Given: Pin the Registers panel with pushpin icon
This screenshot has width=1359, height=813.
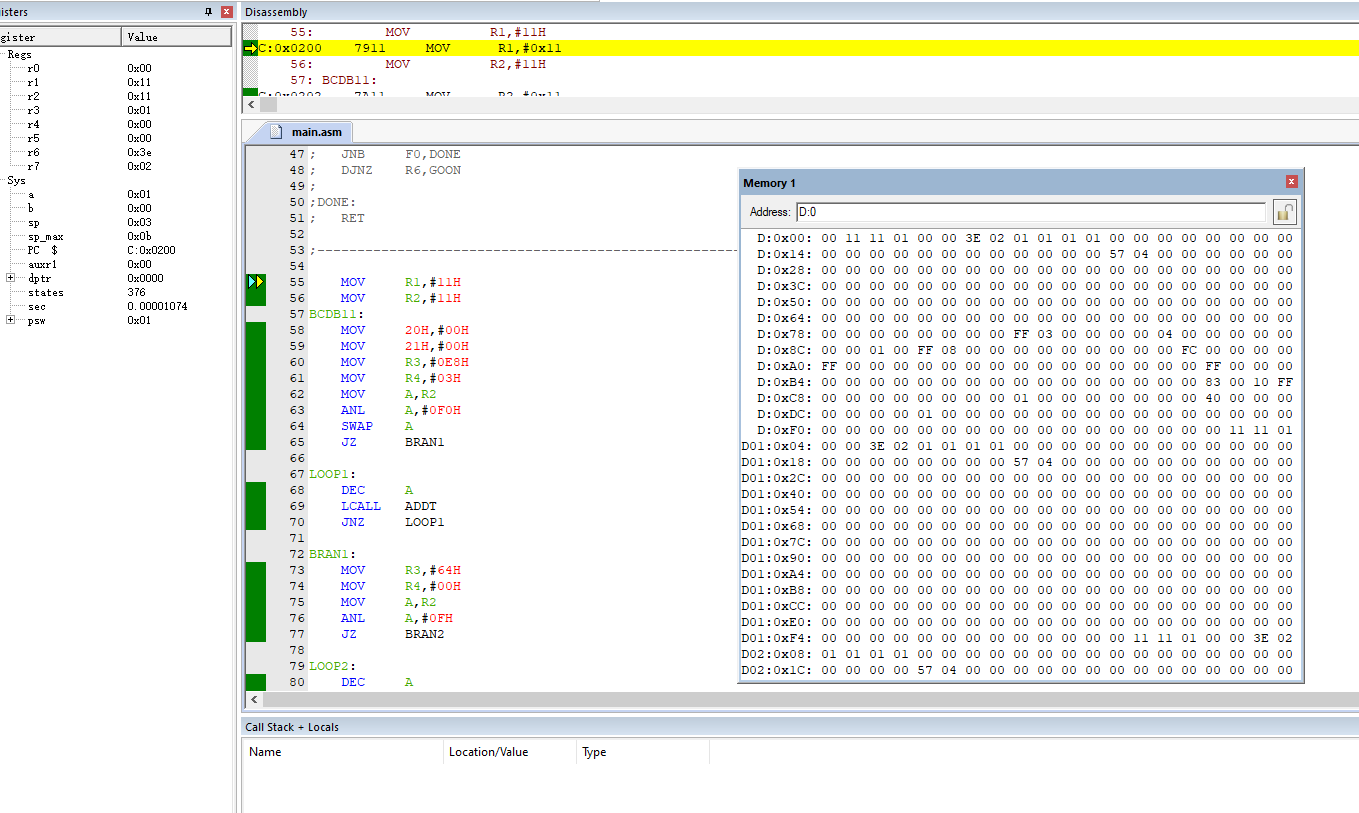Looking at the screenshot, I should (209, 12).
